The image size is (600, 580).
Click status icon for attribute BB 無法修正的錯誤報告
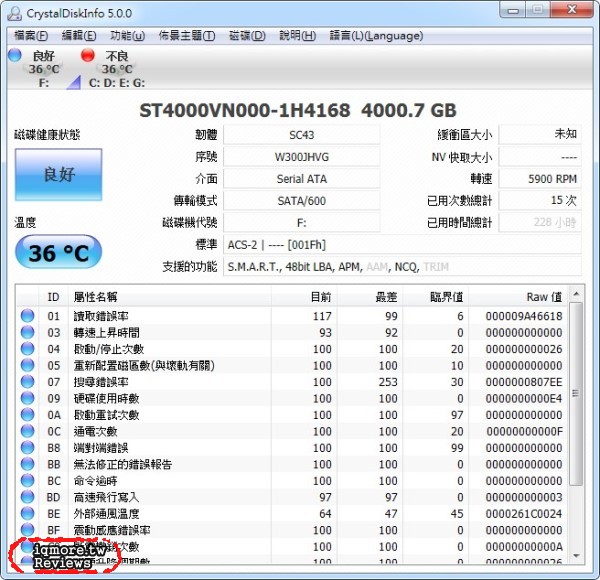28,464
